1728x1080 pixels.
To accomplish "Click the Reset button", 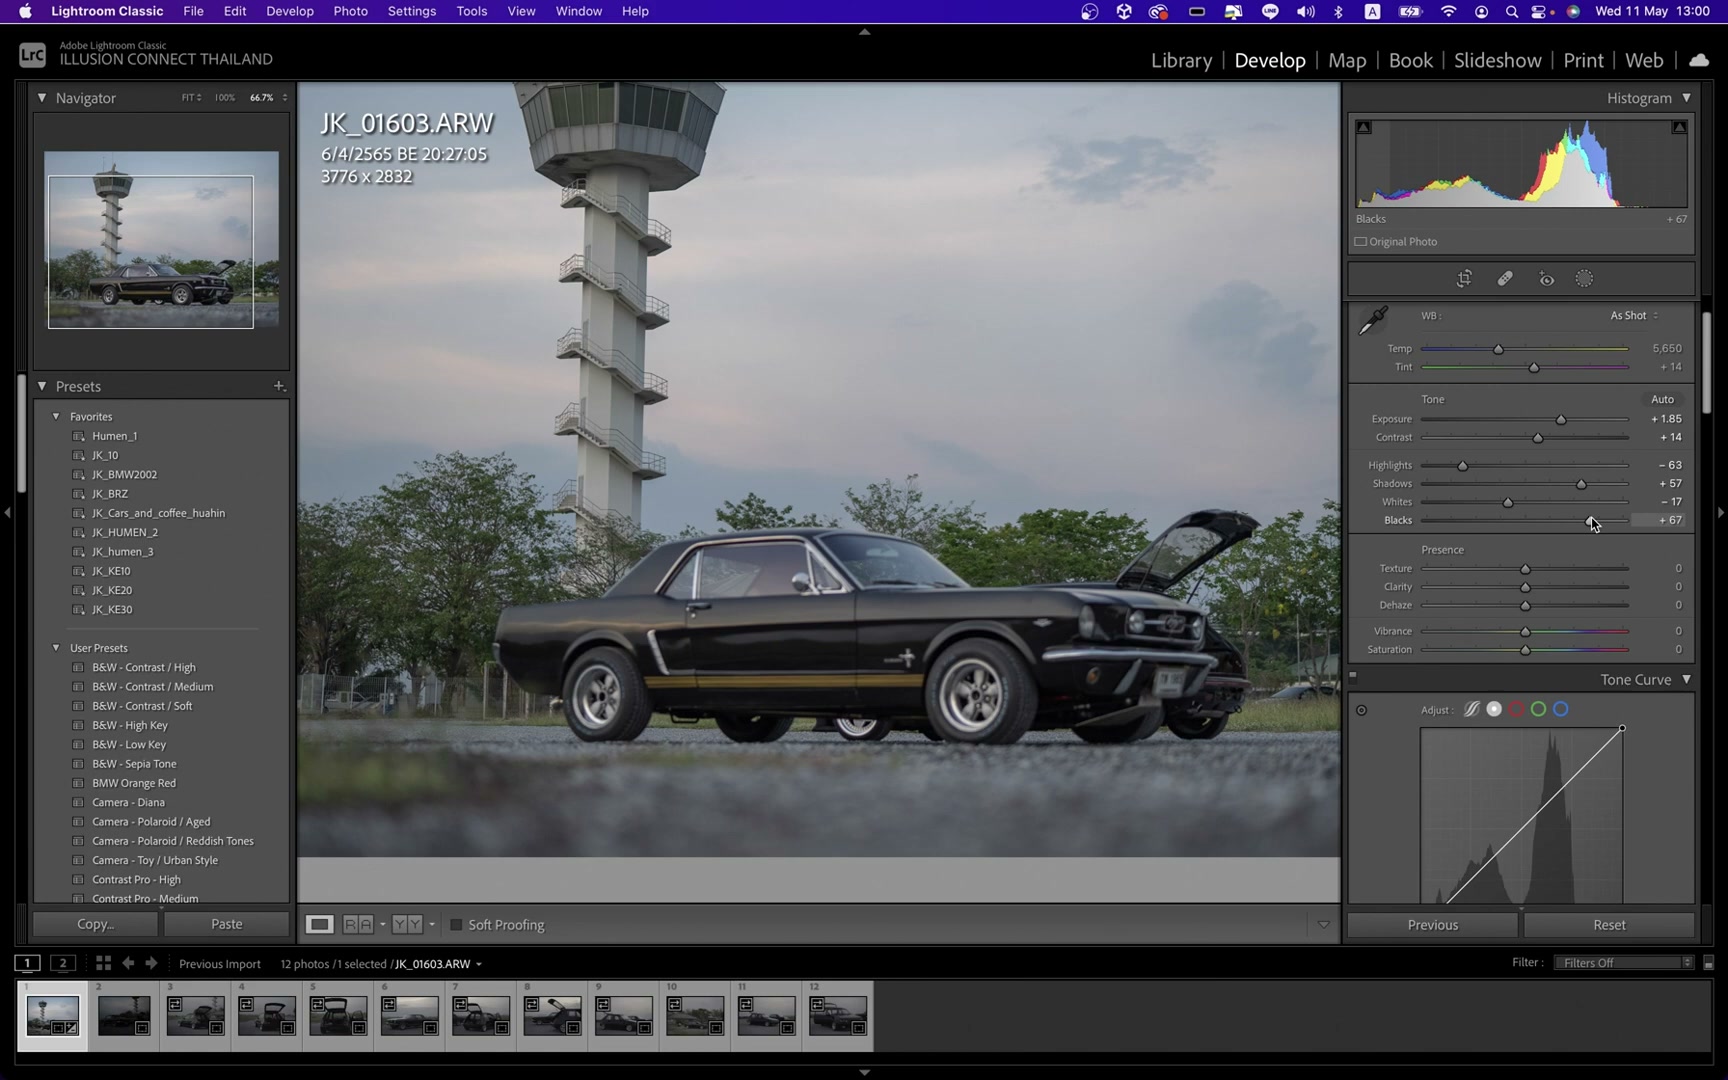I will coord(1609,925).
